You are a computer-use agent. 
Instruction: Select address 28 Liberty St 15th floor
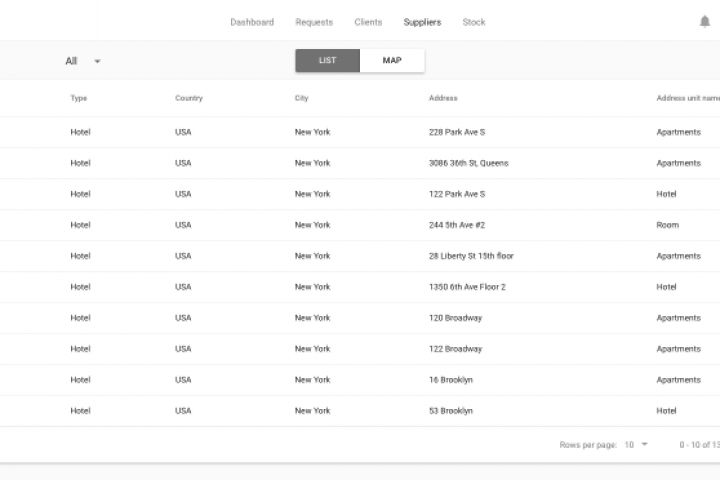pyautogui.click(x=471, y=256)
